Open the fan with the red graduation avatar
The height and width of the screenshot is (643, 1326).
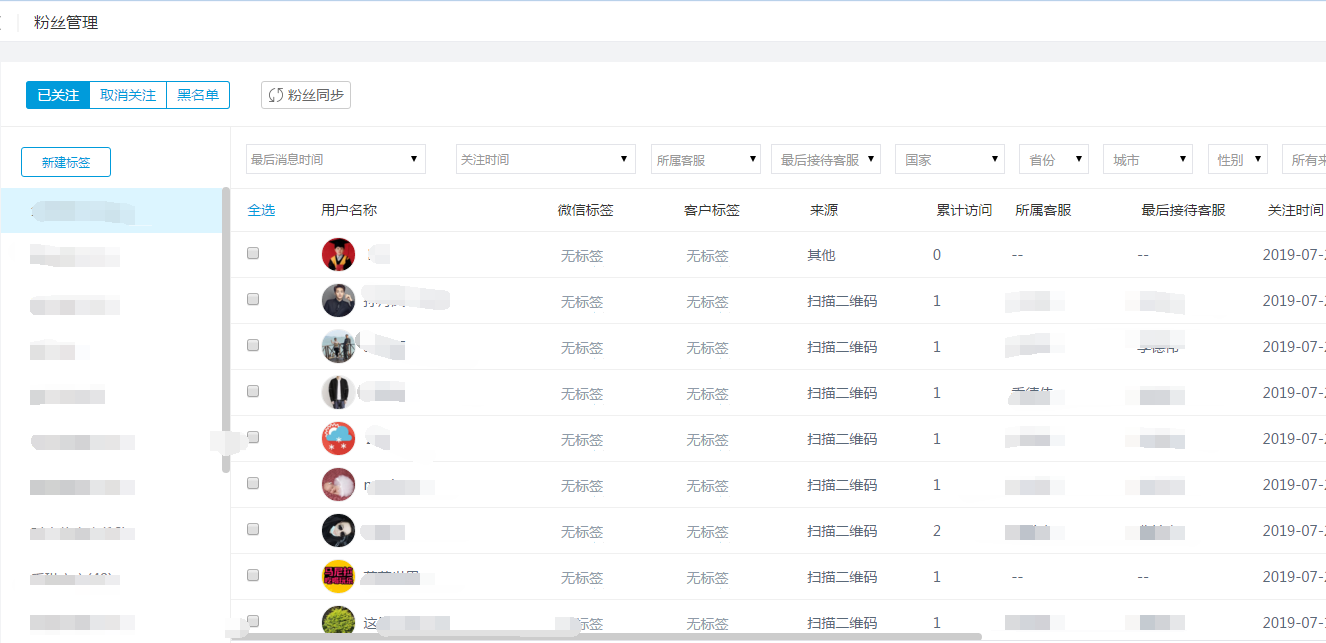point(338,255)
